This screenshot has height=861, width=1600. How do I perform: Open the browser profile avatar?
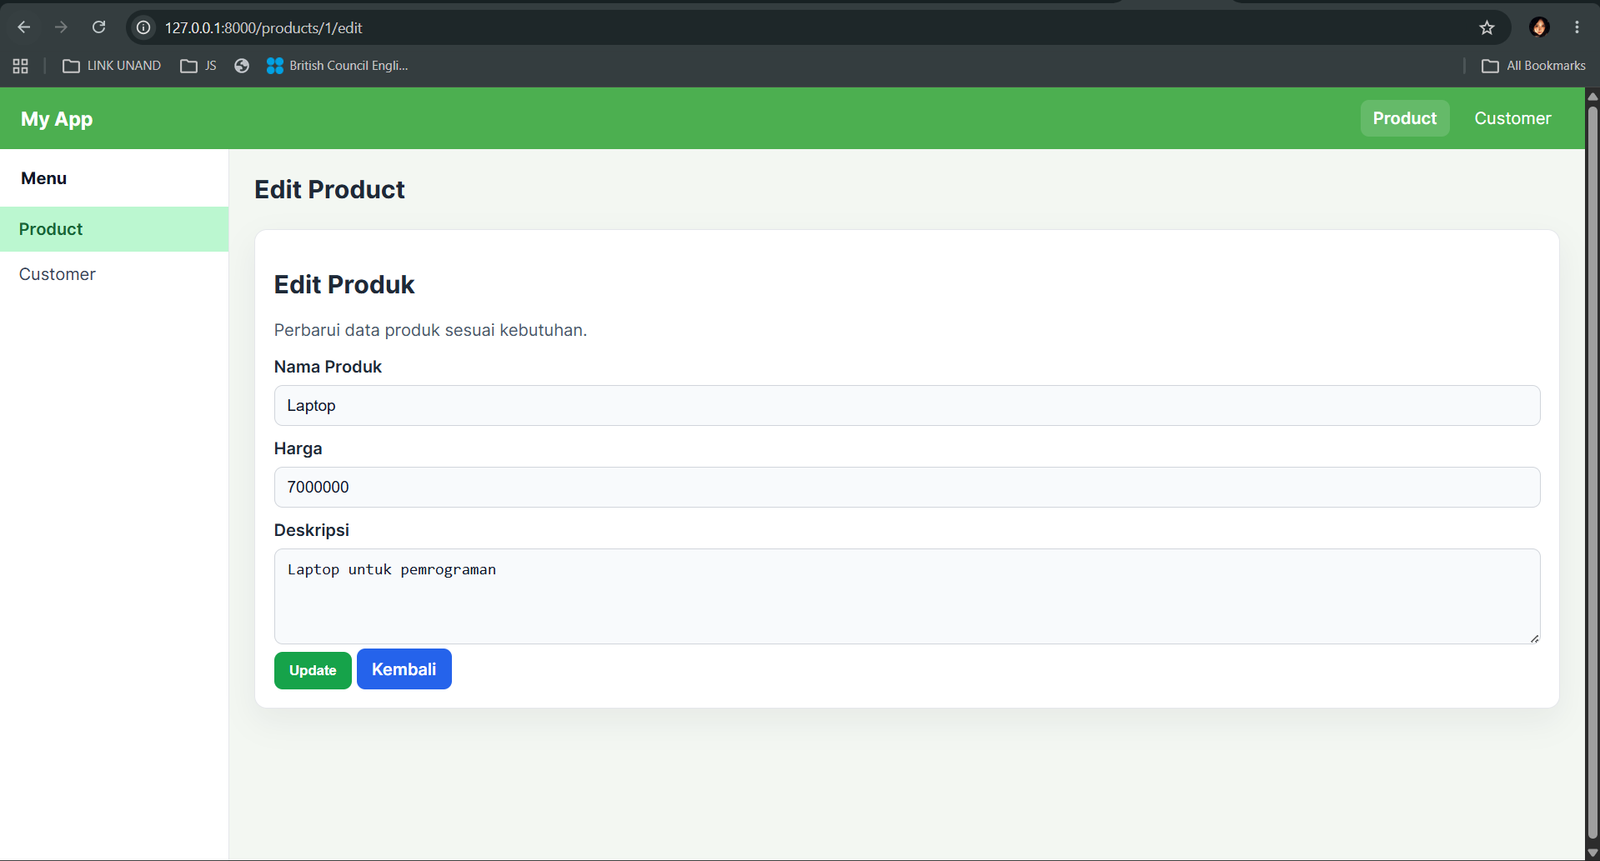coord(1540,27)
